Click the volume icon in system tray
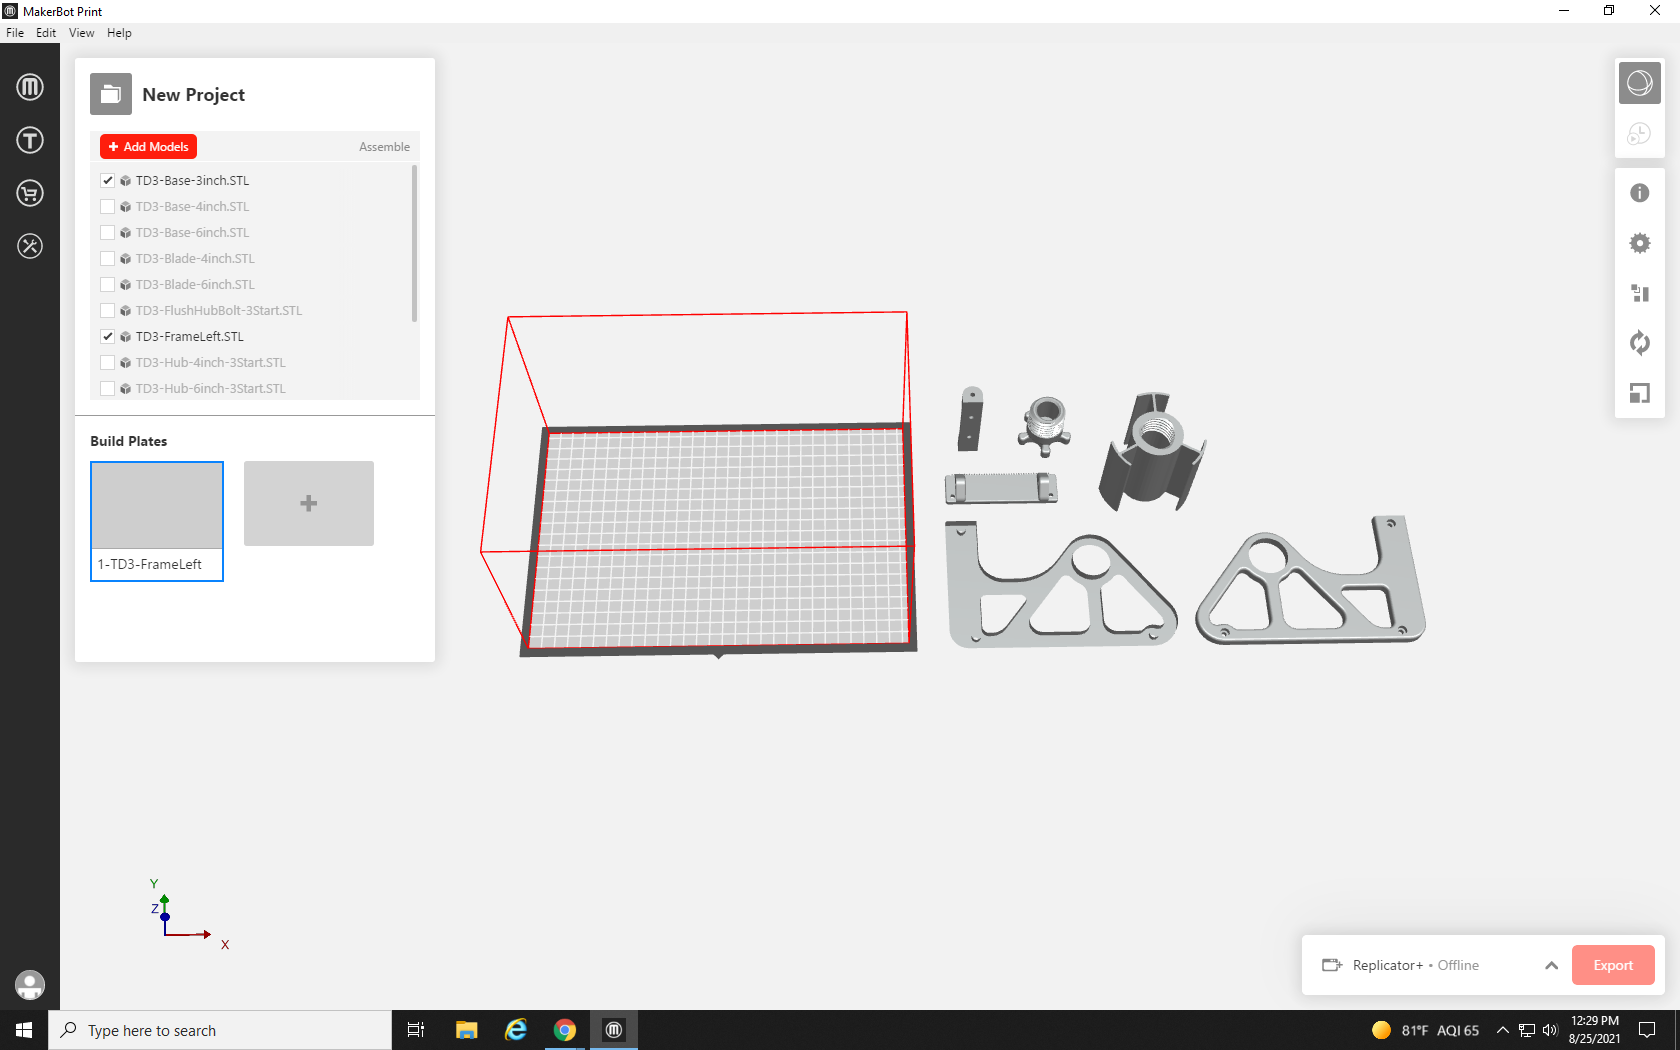 click(1550, 1030)
